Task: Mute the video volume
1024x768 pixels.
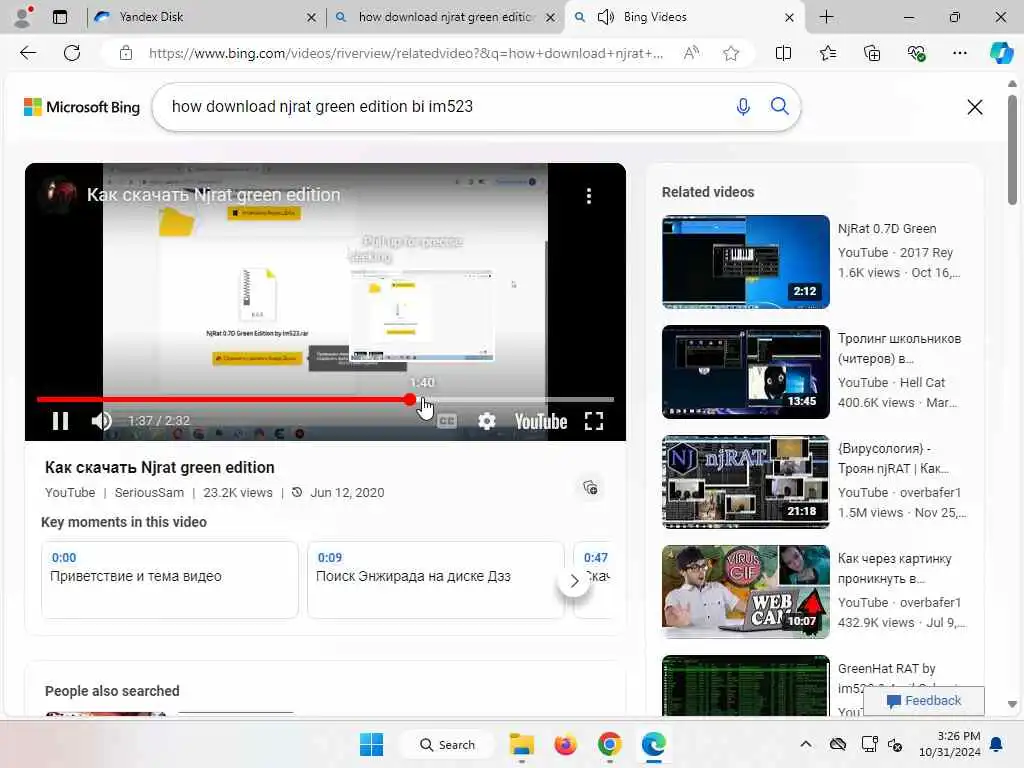Action: (x=101, y=421)
